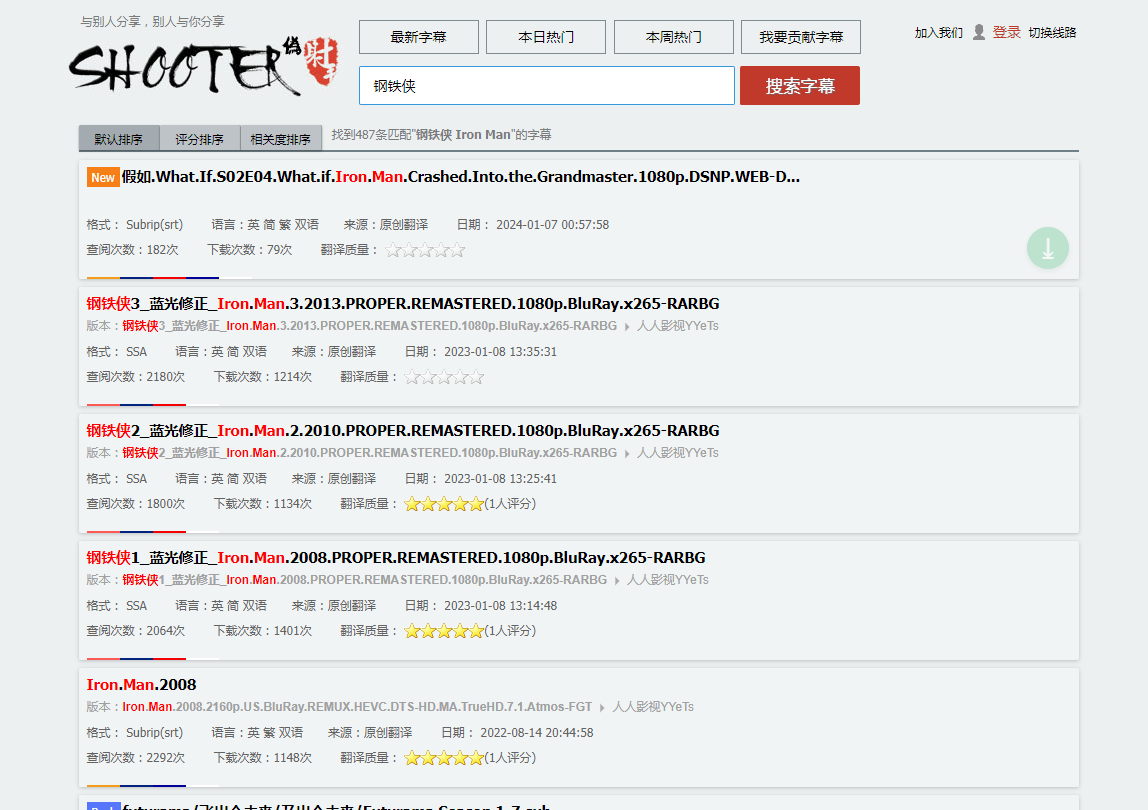
Task: Click the orange New badge on first result
Action: point(103,177)
